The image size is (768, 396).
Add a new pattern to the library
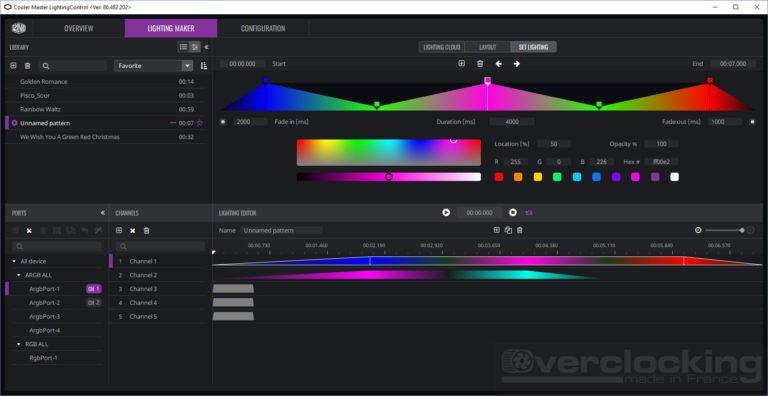tap(13, 66)
